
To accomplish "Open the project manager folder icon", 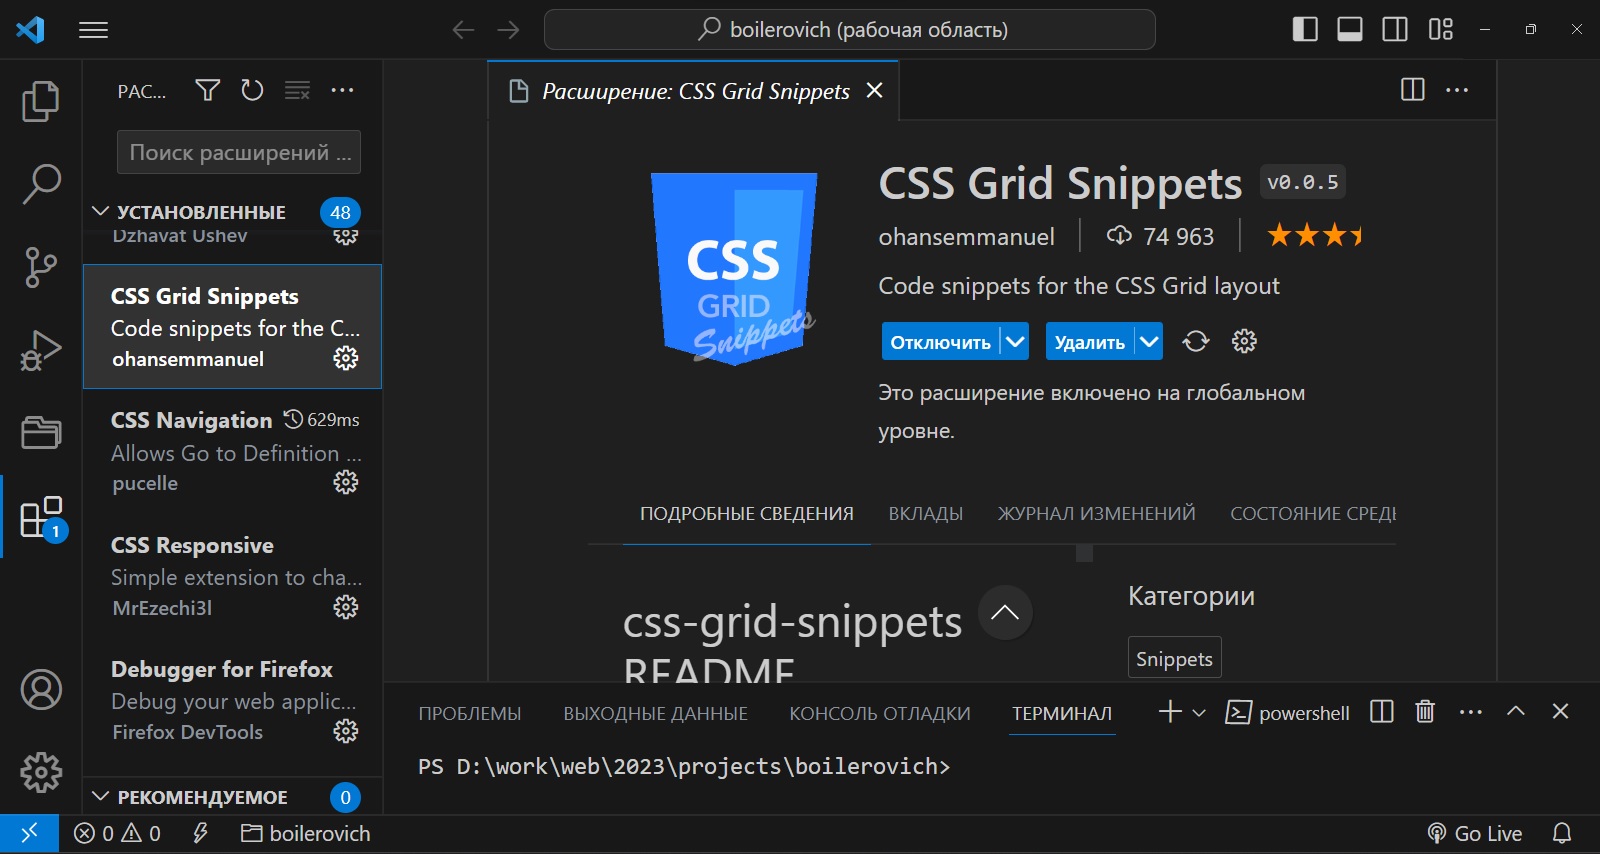I will tap(41, 433).
